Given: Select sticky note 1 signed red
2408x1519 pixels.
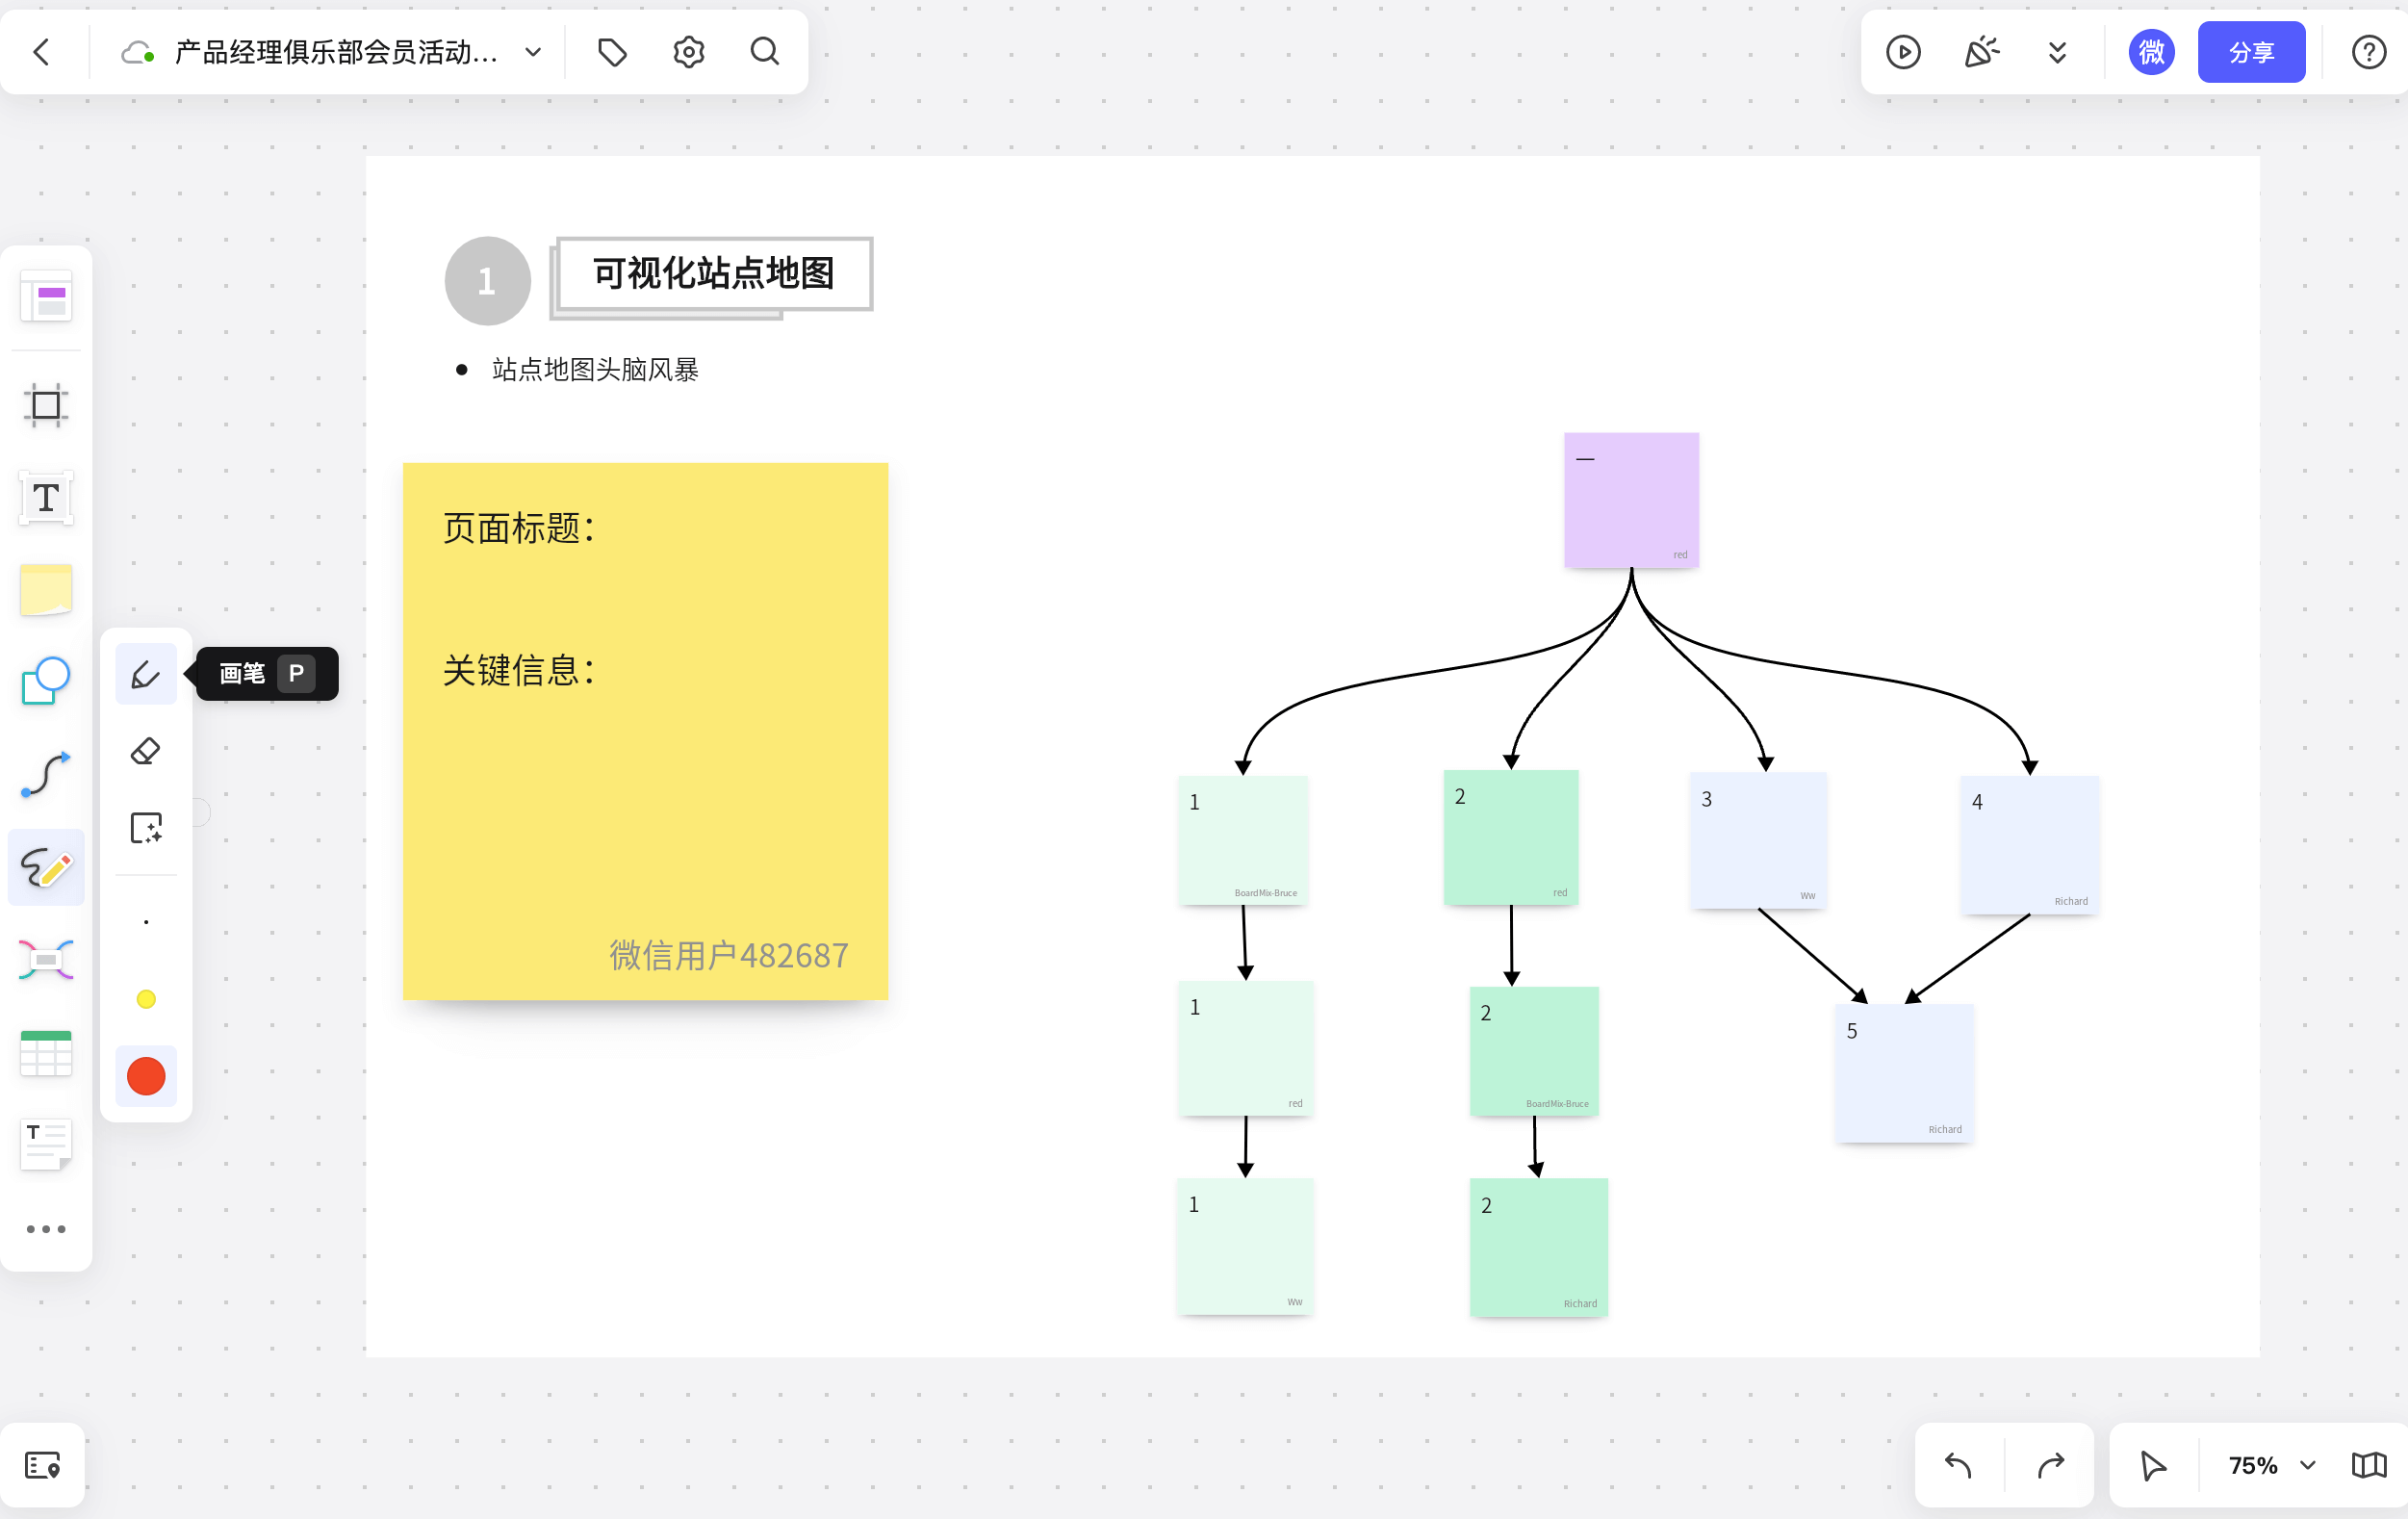Looking at the screenshot, I should pos(1245,1048).
